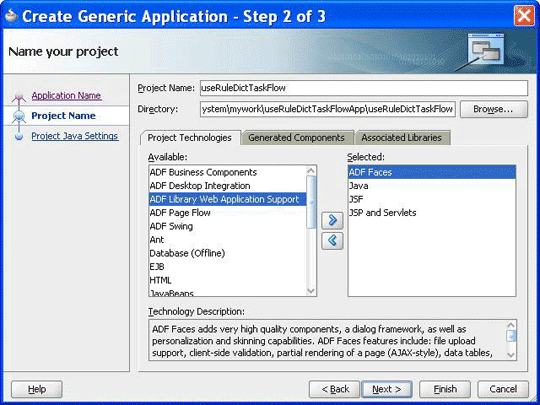Pick ADF Library Web Application Support
The image size is (540, 405).
[x=227, y=199]
